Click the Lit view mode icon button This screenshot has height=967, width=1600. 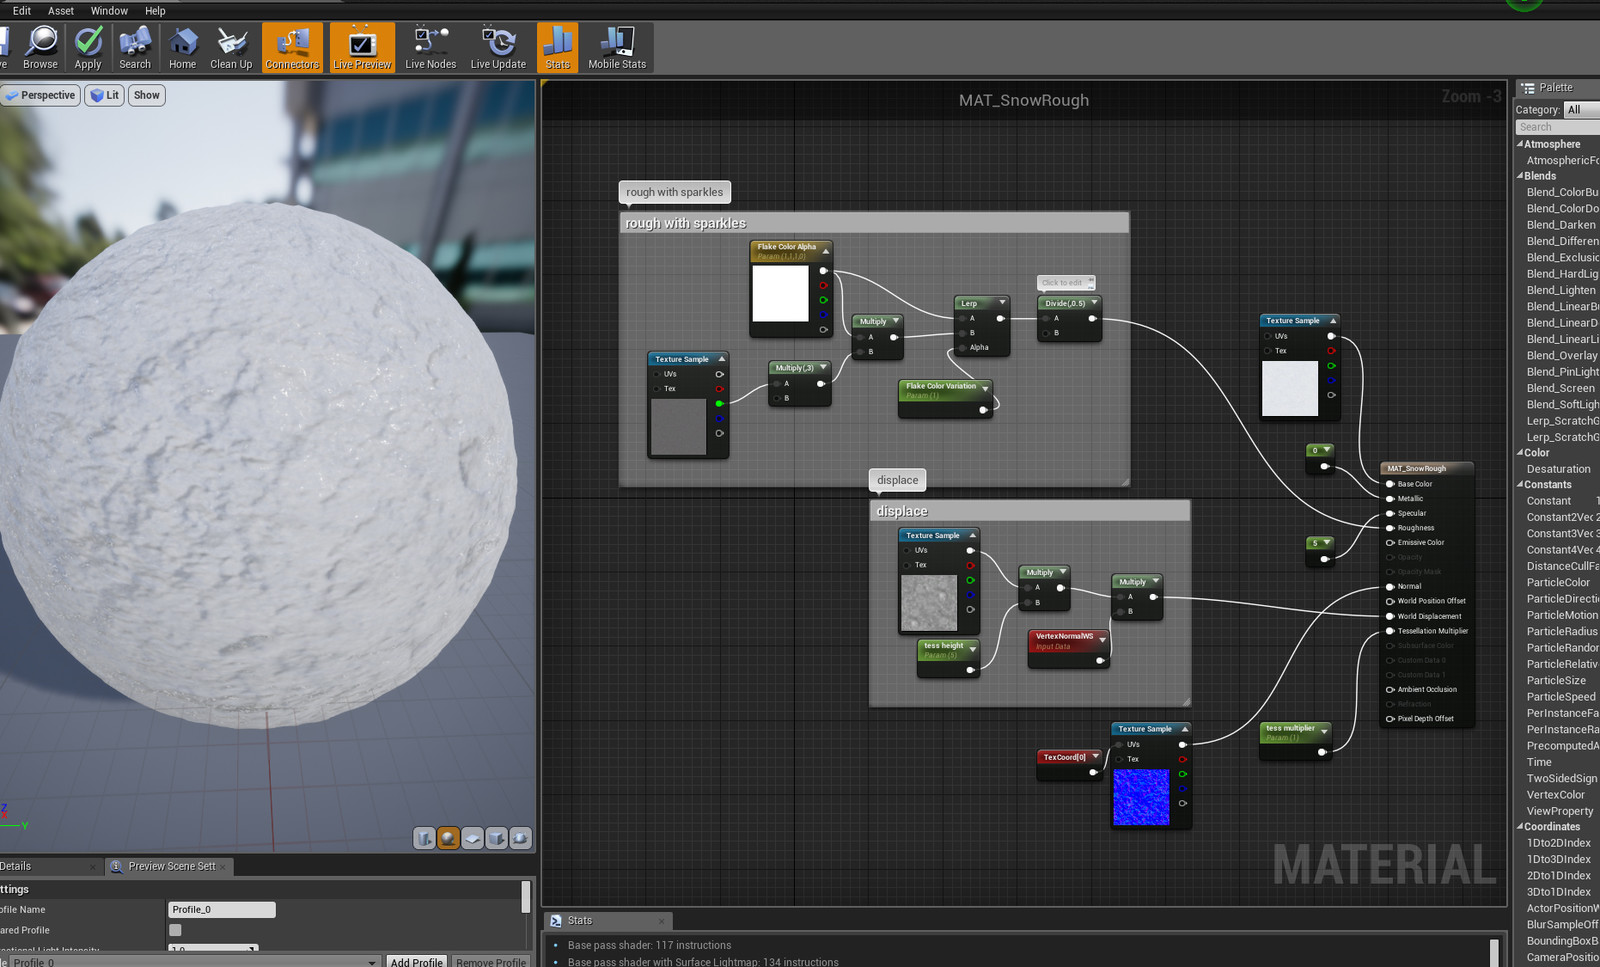tap(96, 95)
